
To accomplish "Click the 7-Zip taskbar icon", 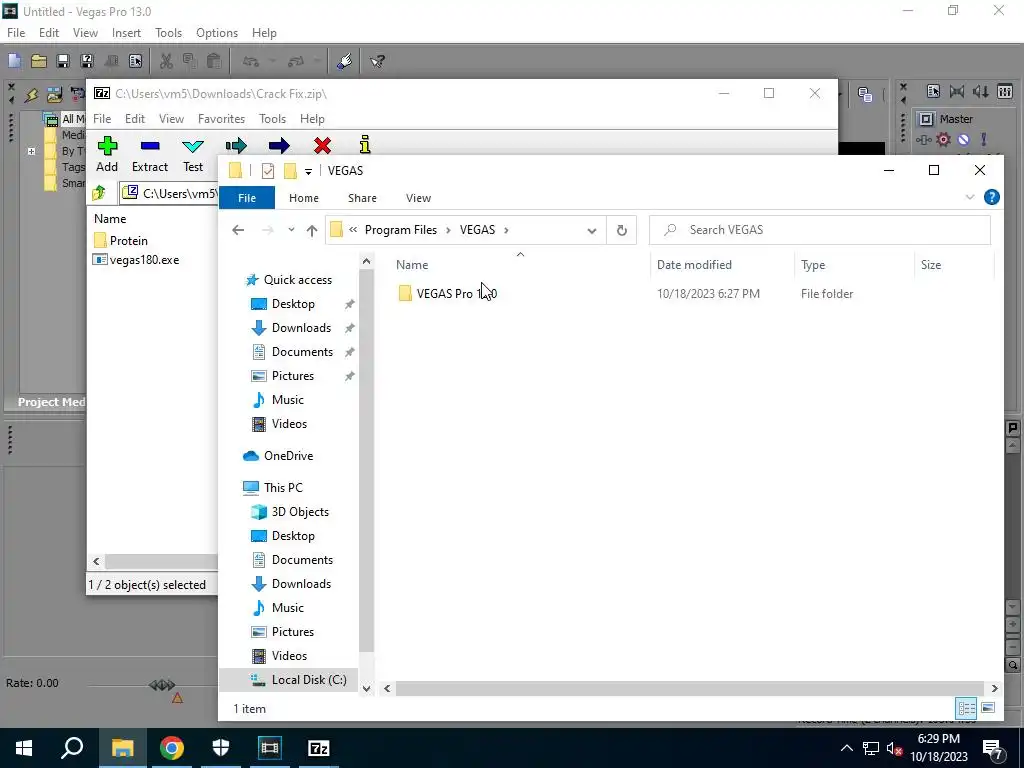I will (319, 748).
